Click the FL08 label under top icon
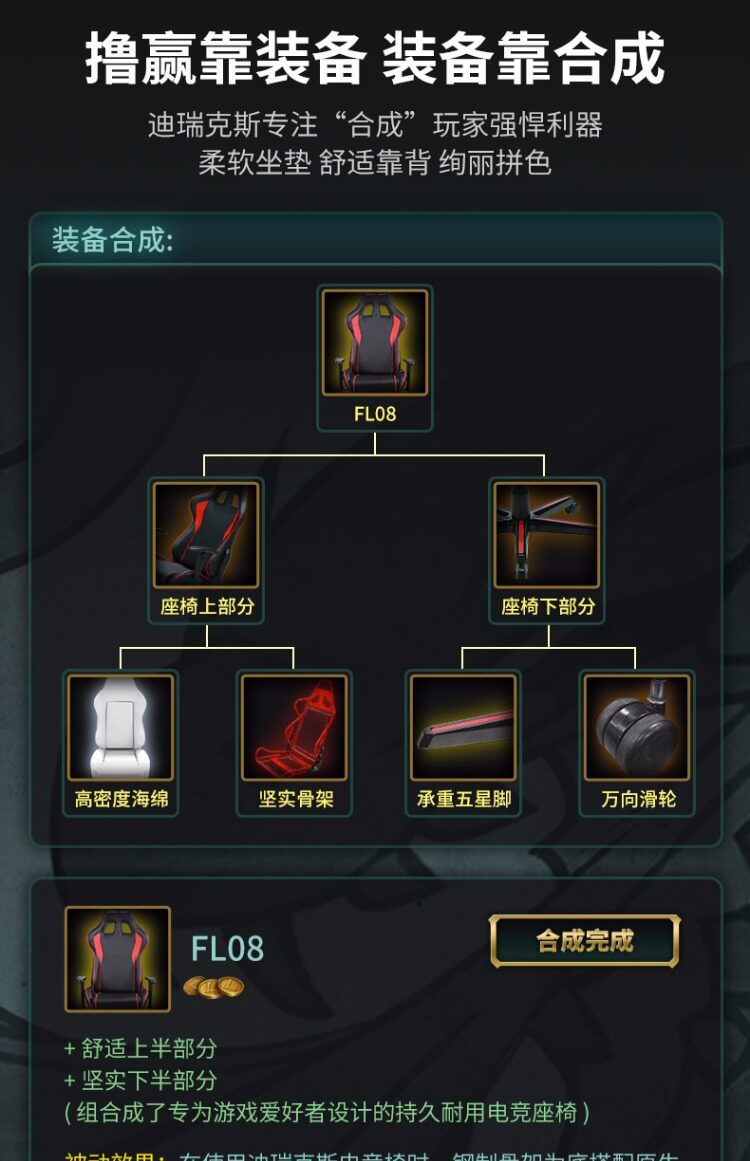 pos(375,414)
